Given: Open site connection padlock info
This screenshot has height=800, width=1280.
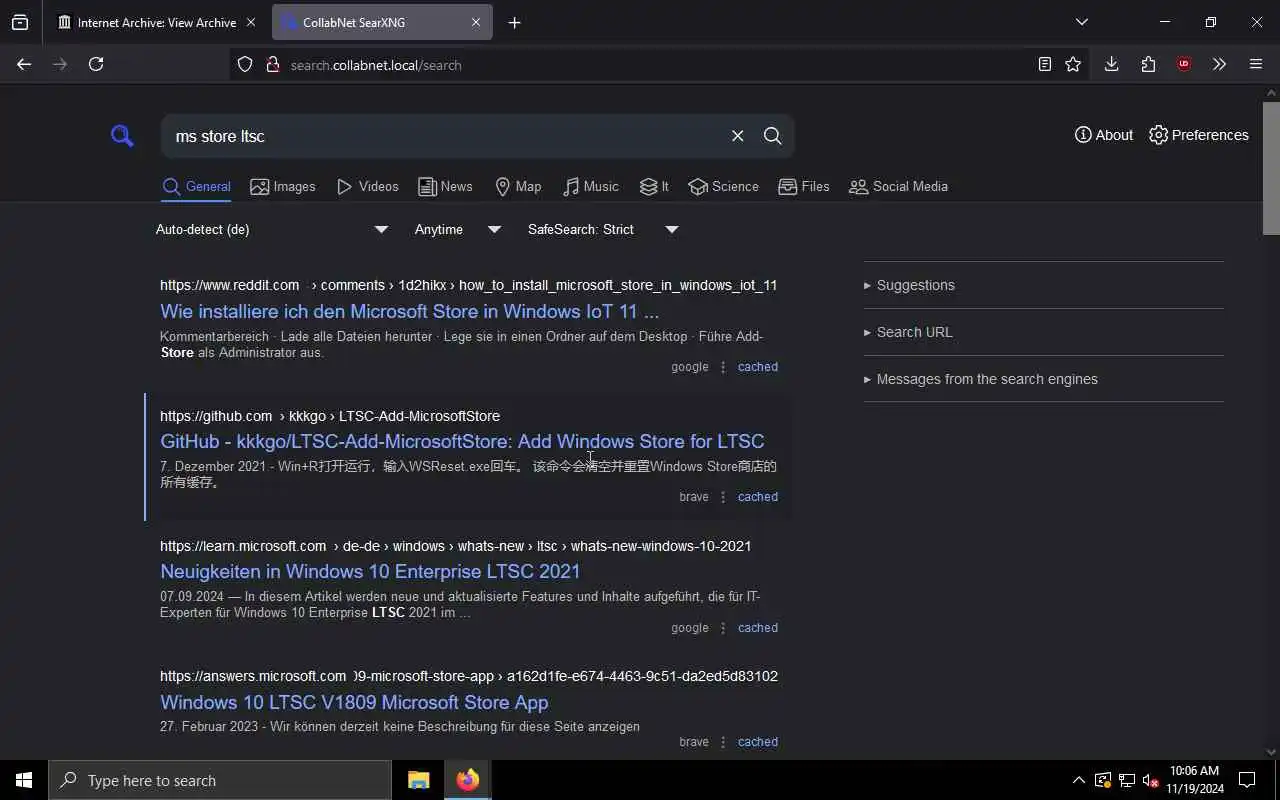Looking at the screenshot, I should tap(272, 65).
